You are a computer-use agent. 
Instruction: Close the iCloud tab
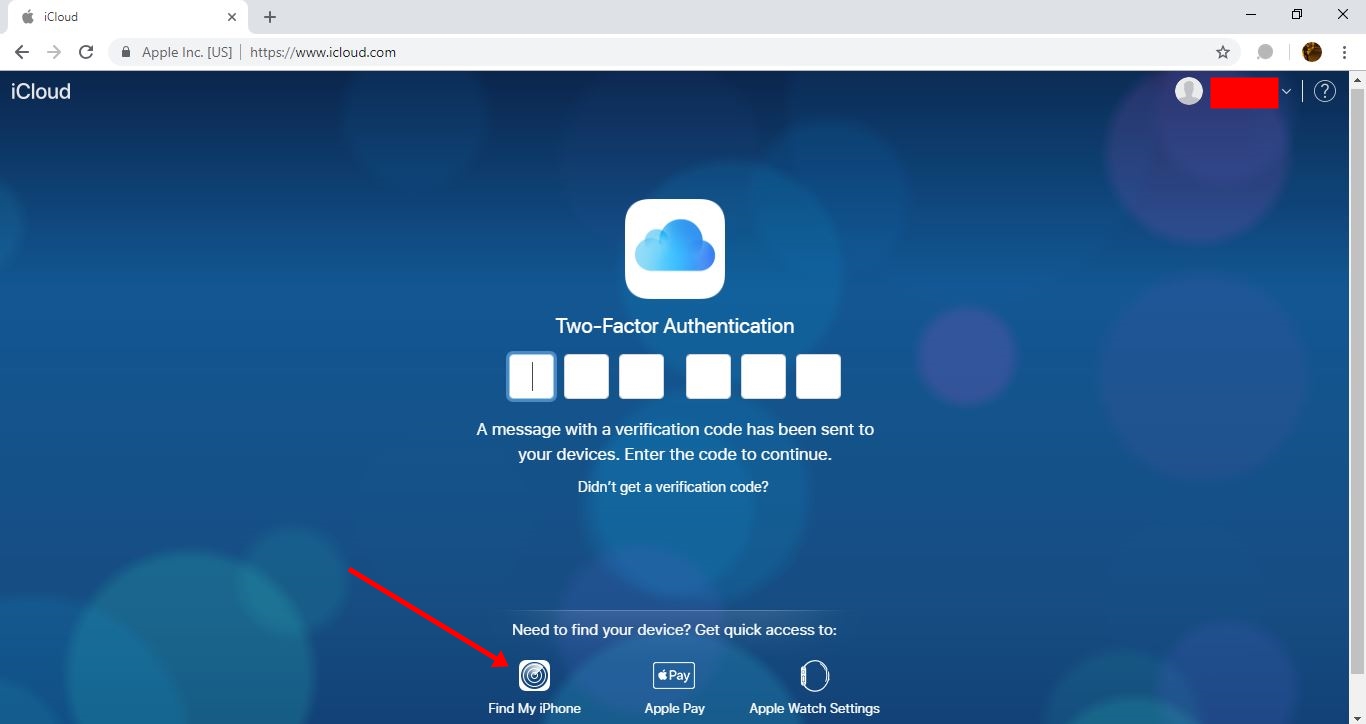(x=231, y=17)
